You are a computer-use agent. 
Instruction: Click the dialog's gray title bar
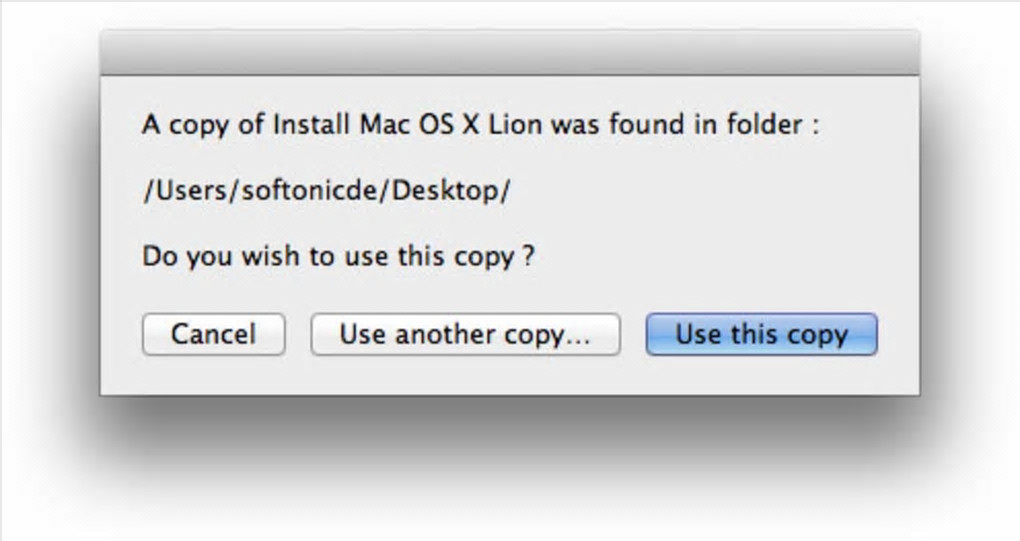(x=509, y=52)
